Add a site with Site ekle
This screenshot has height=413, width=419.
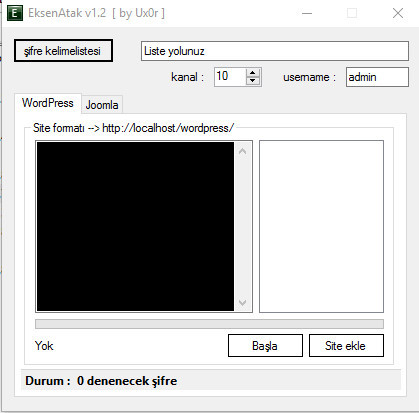coord(346,346)
